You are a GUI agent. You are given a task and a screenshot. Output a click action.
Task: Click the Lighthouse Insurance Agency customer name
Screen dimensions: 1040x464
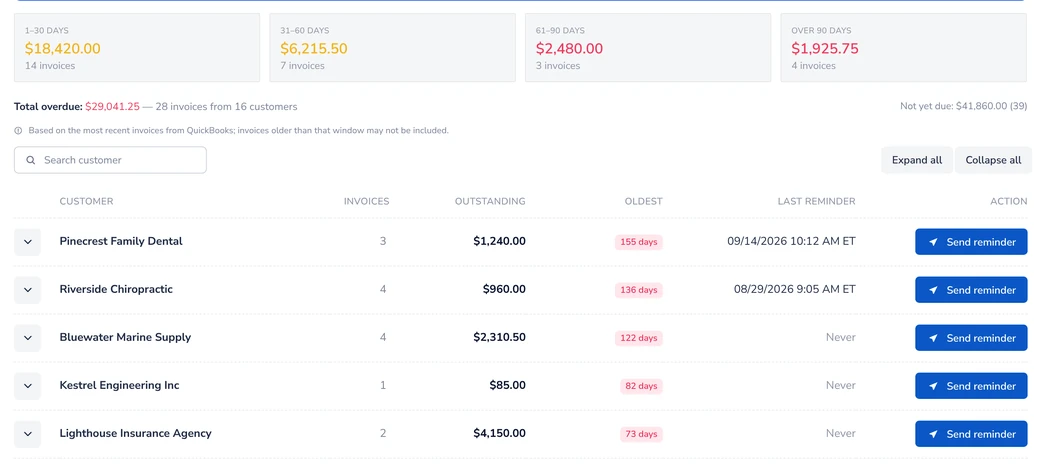[135, 433]
